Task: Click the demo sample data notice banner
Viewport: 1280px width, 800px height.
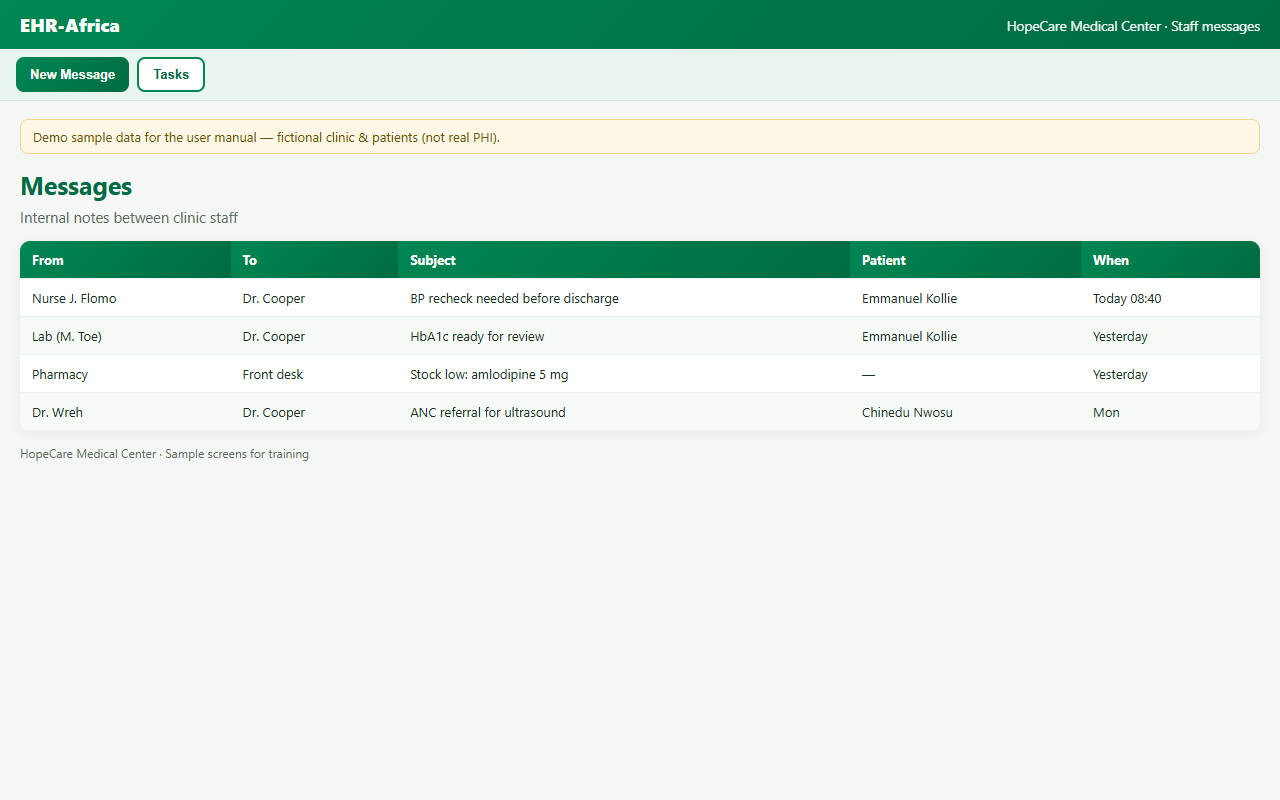Action: point(640,137)
